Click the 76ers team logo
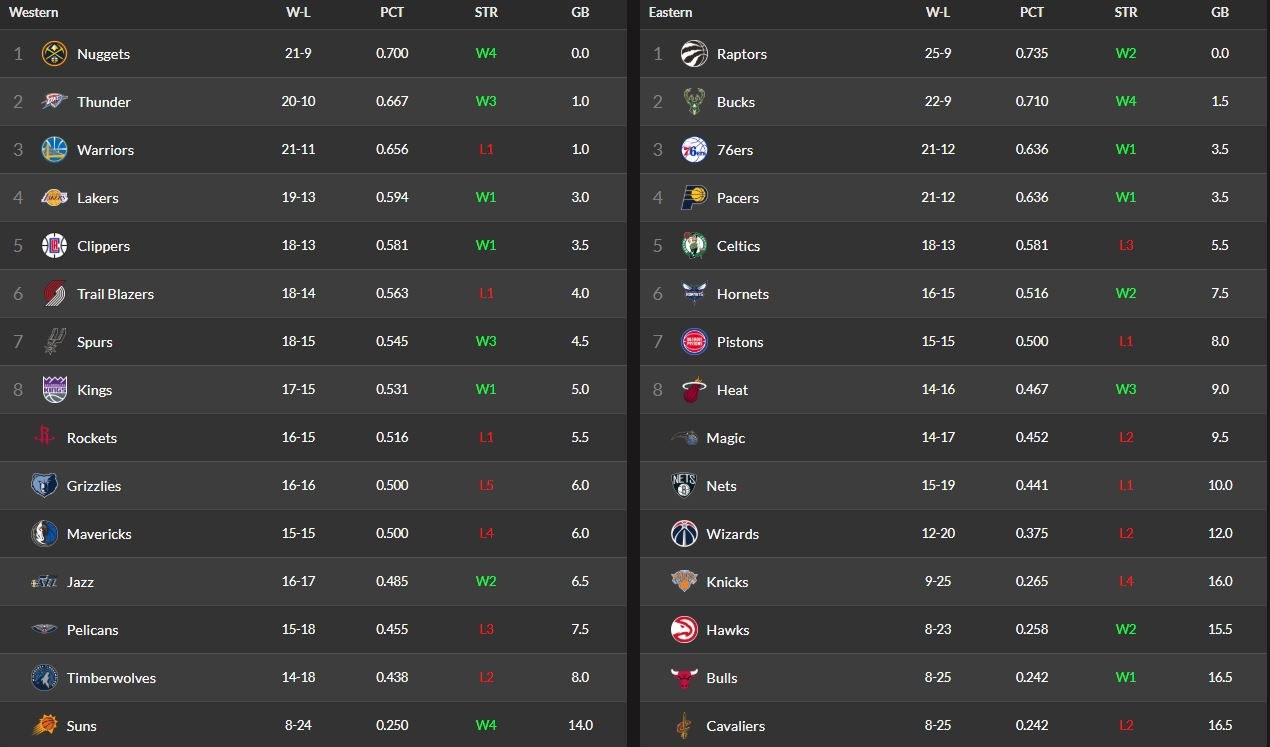1270x747 pixels. point(694,150)
